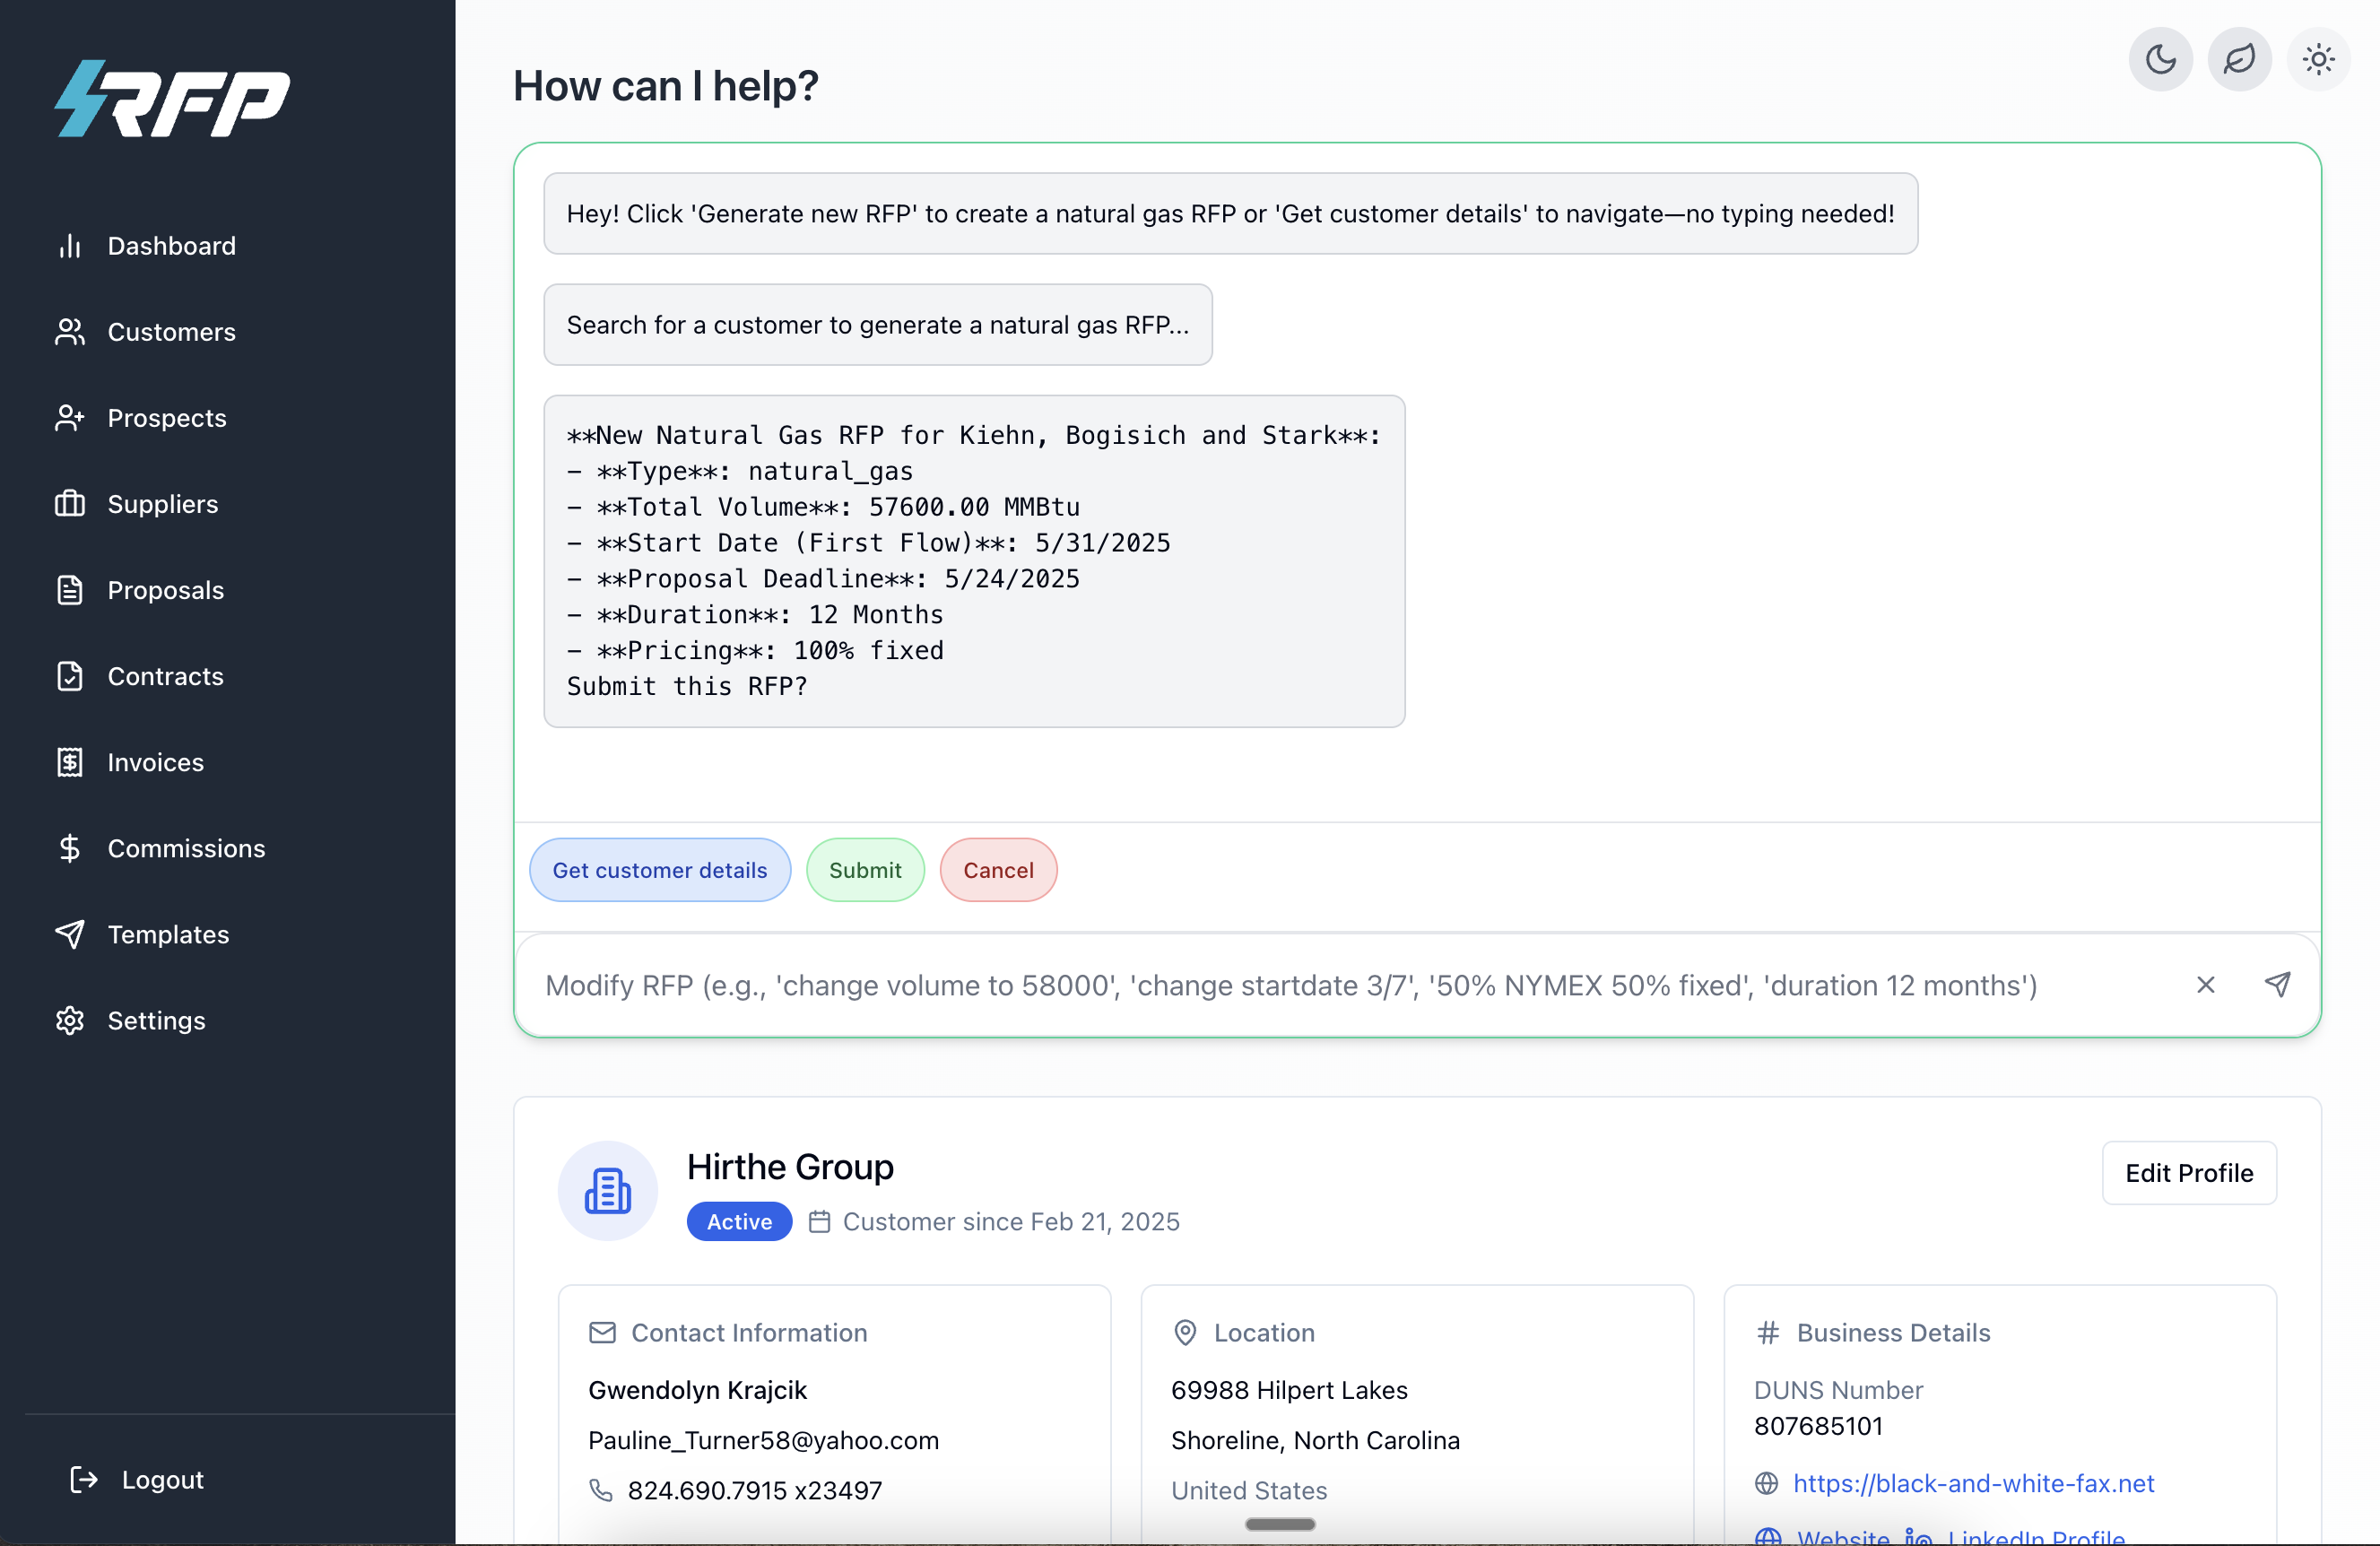Viewport: 2380px width, 1546px height.
Task: Click the Suppliers briefcase icon
Action: [69, 504]
